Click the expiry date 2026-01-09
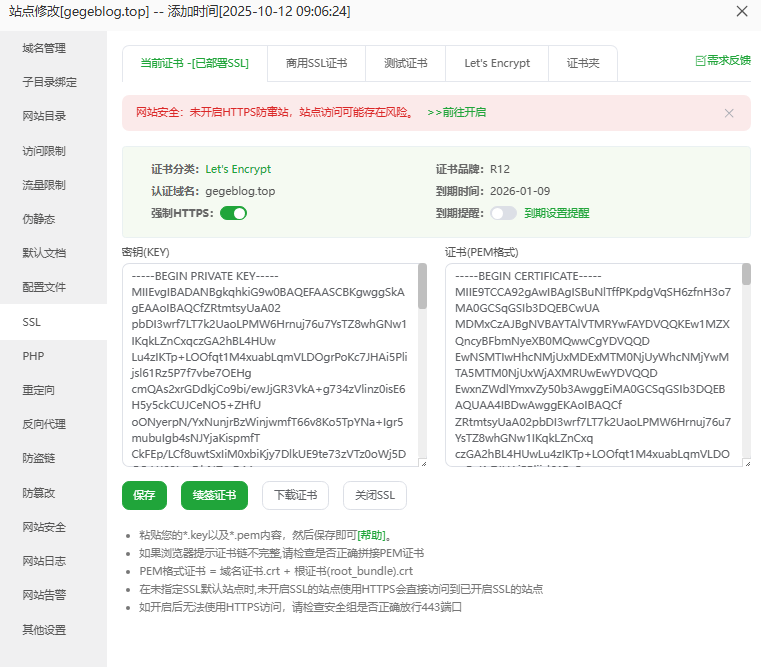 point(520,191)
